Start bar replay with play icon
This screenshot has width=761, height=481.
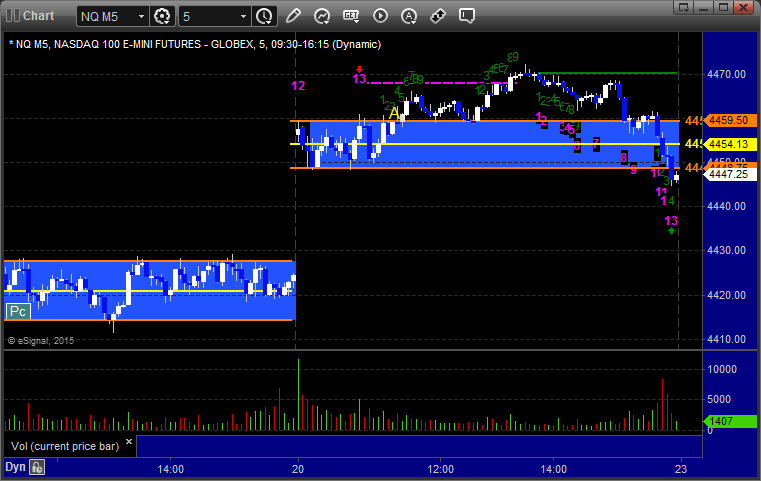click(x=380, y=16)
